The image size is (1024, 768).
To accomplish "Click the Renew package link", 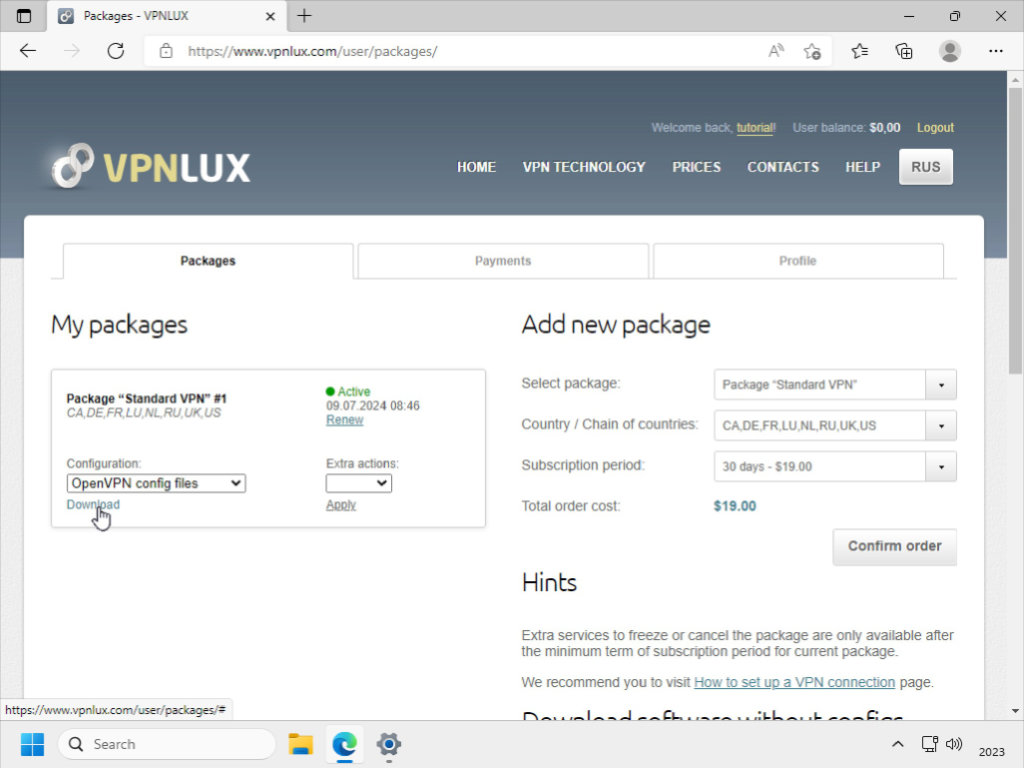I will 344,420.
